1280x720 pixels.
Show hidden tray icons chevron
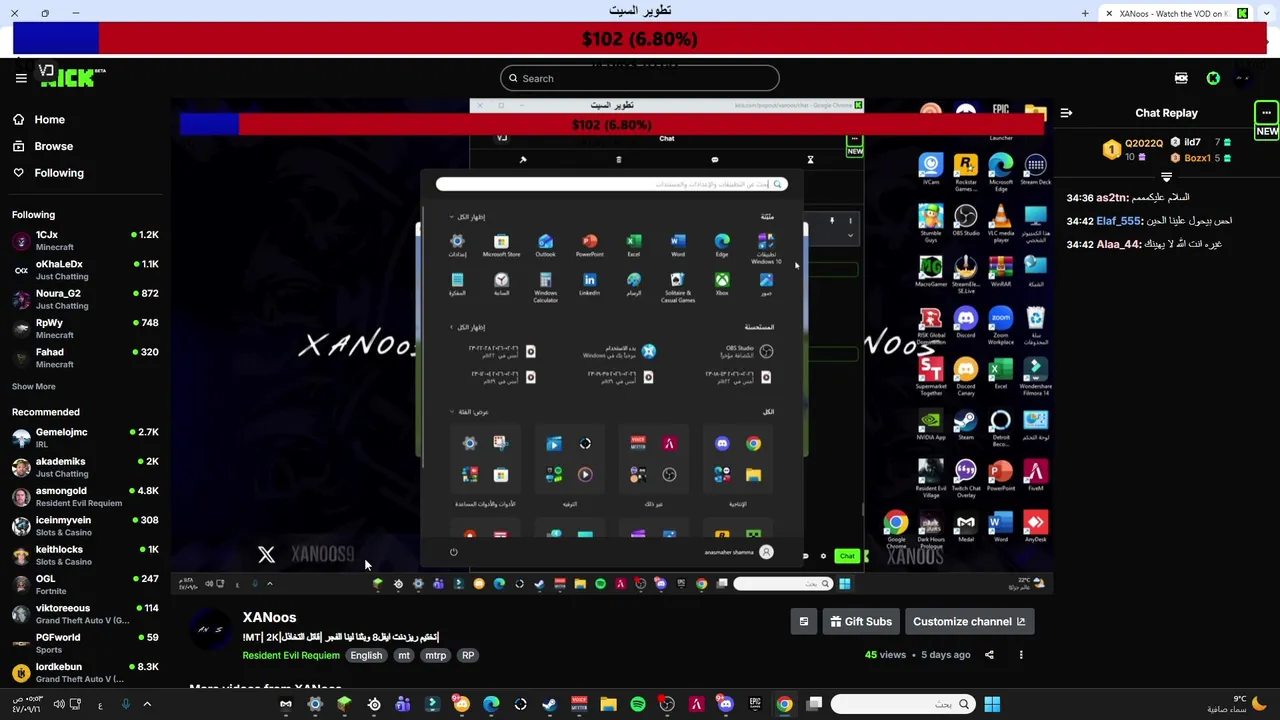tap(146, 704)
